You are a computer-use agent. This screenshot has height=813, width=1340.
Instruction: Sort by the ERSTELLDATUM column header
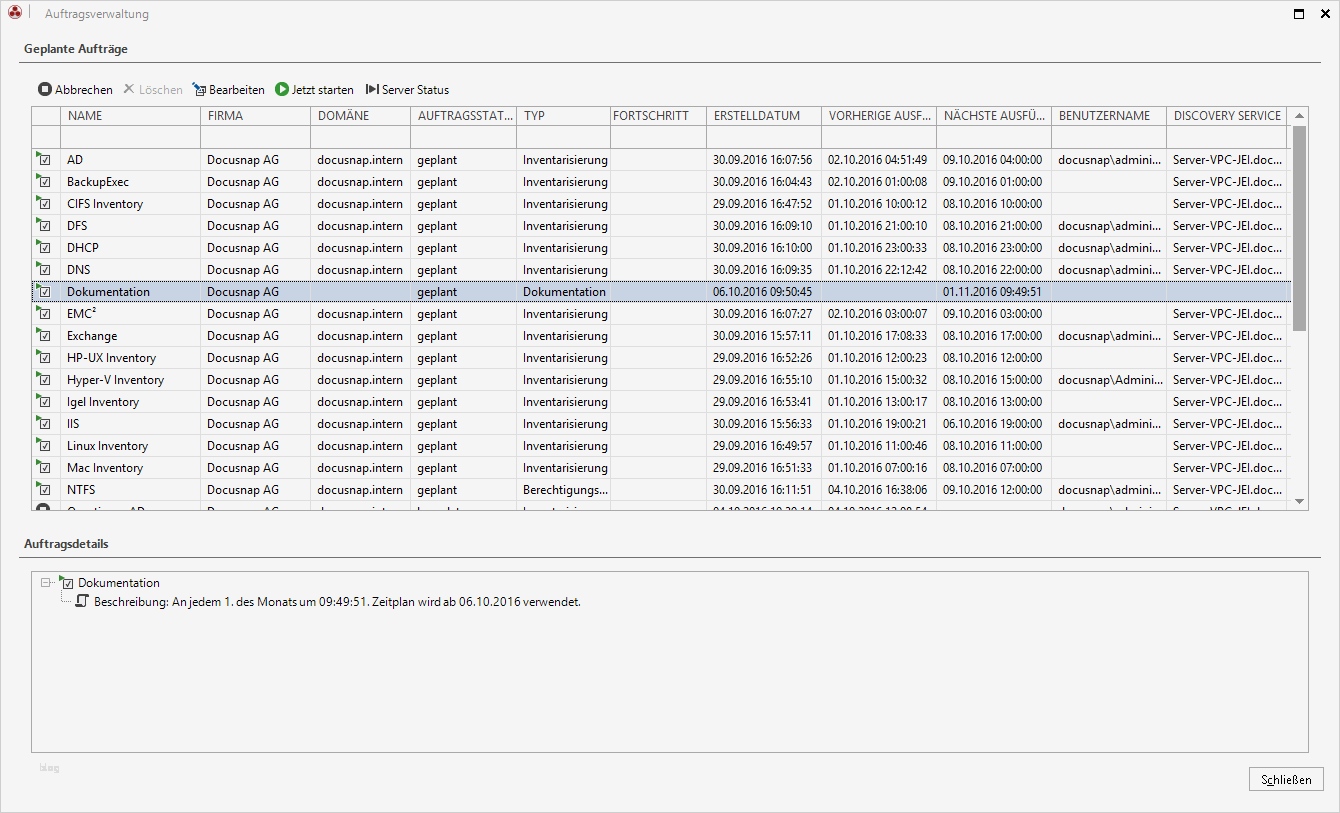(764, 116)
